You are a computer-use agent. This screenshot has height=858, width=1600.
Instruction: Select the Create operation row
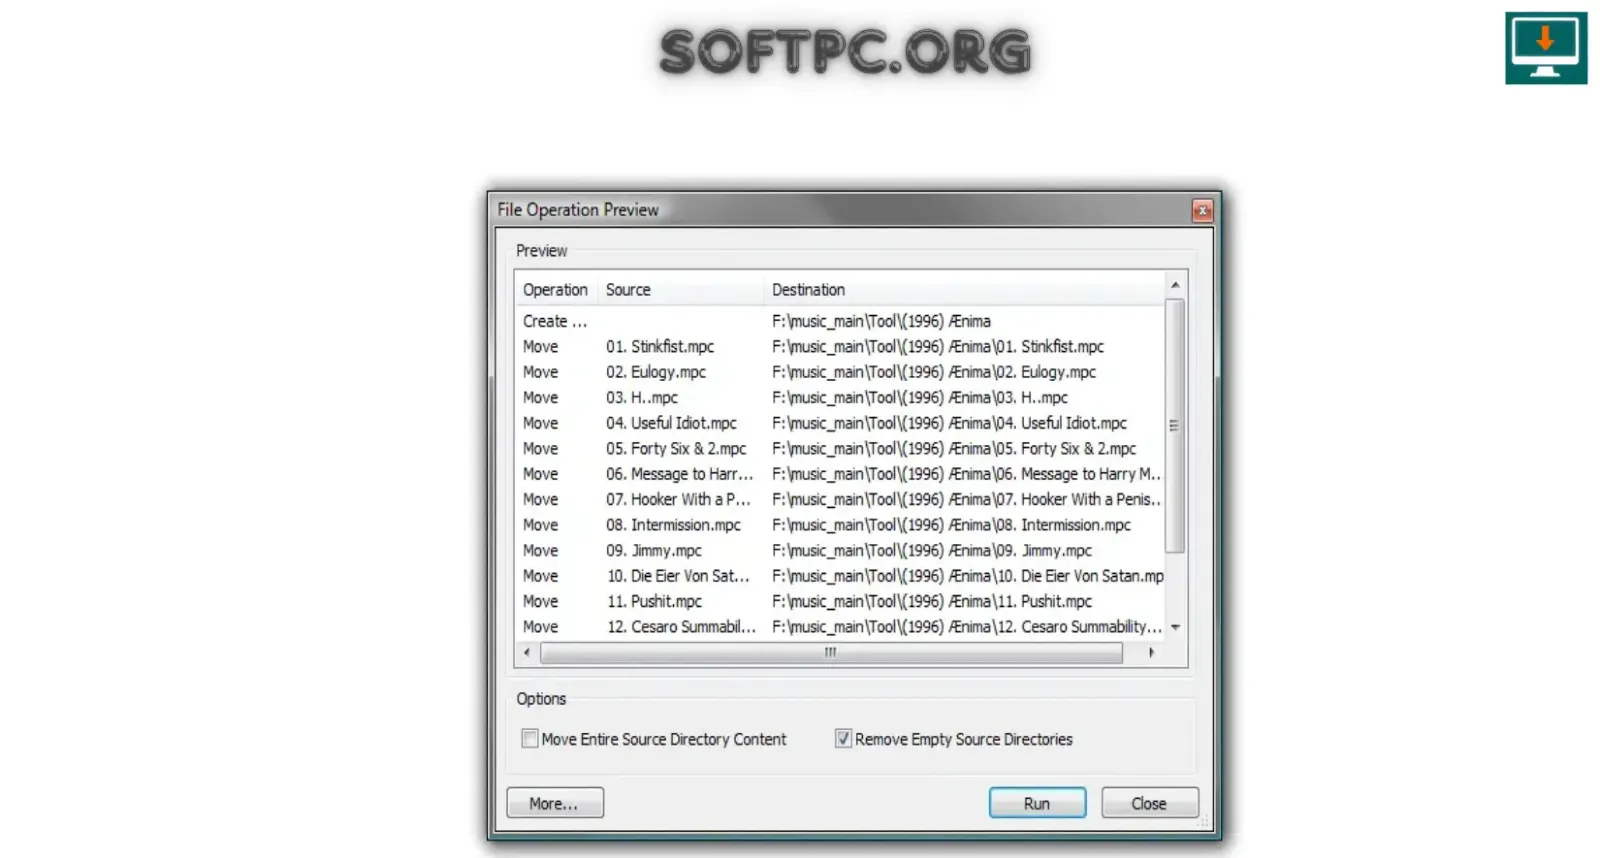coord(840,321)
